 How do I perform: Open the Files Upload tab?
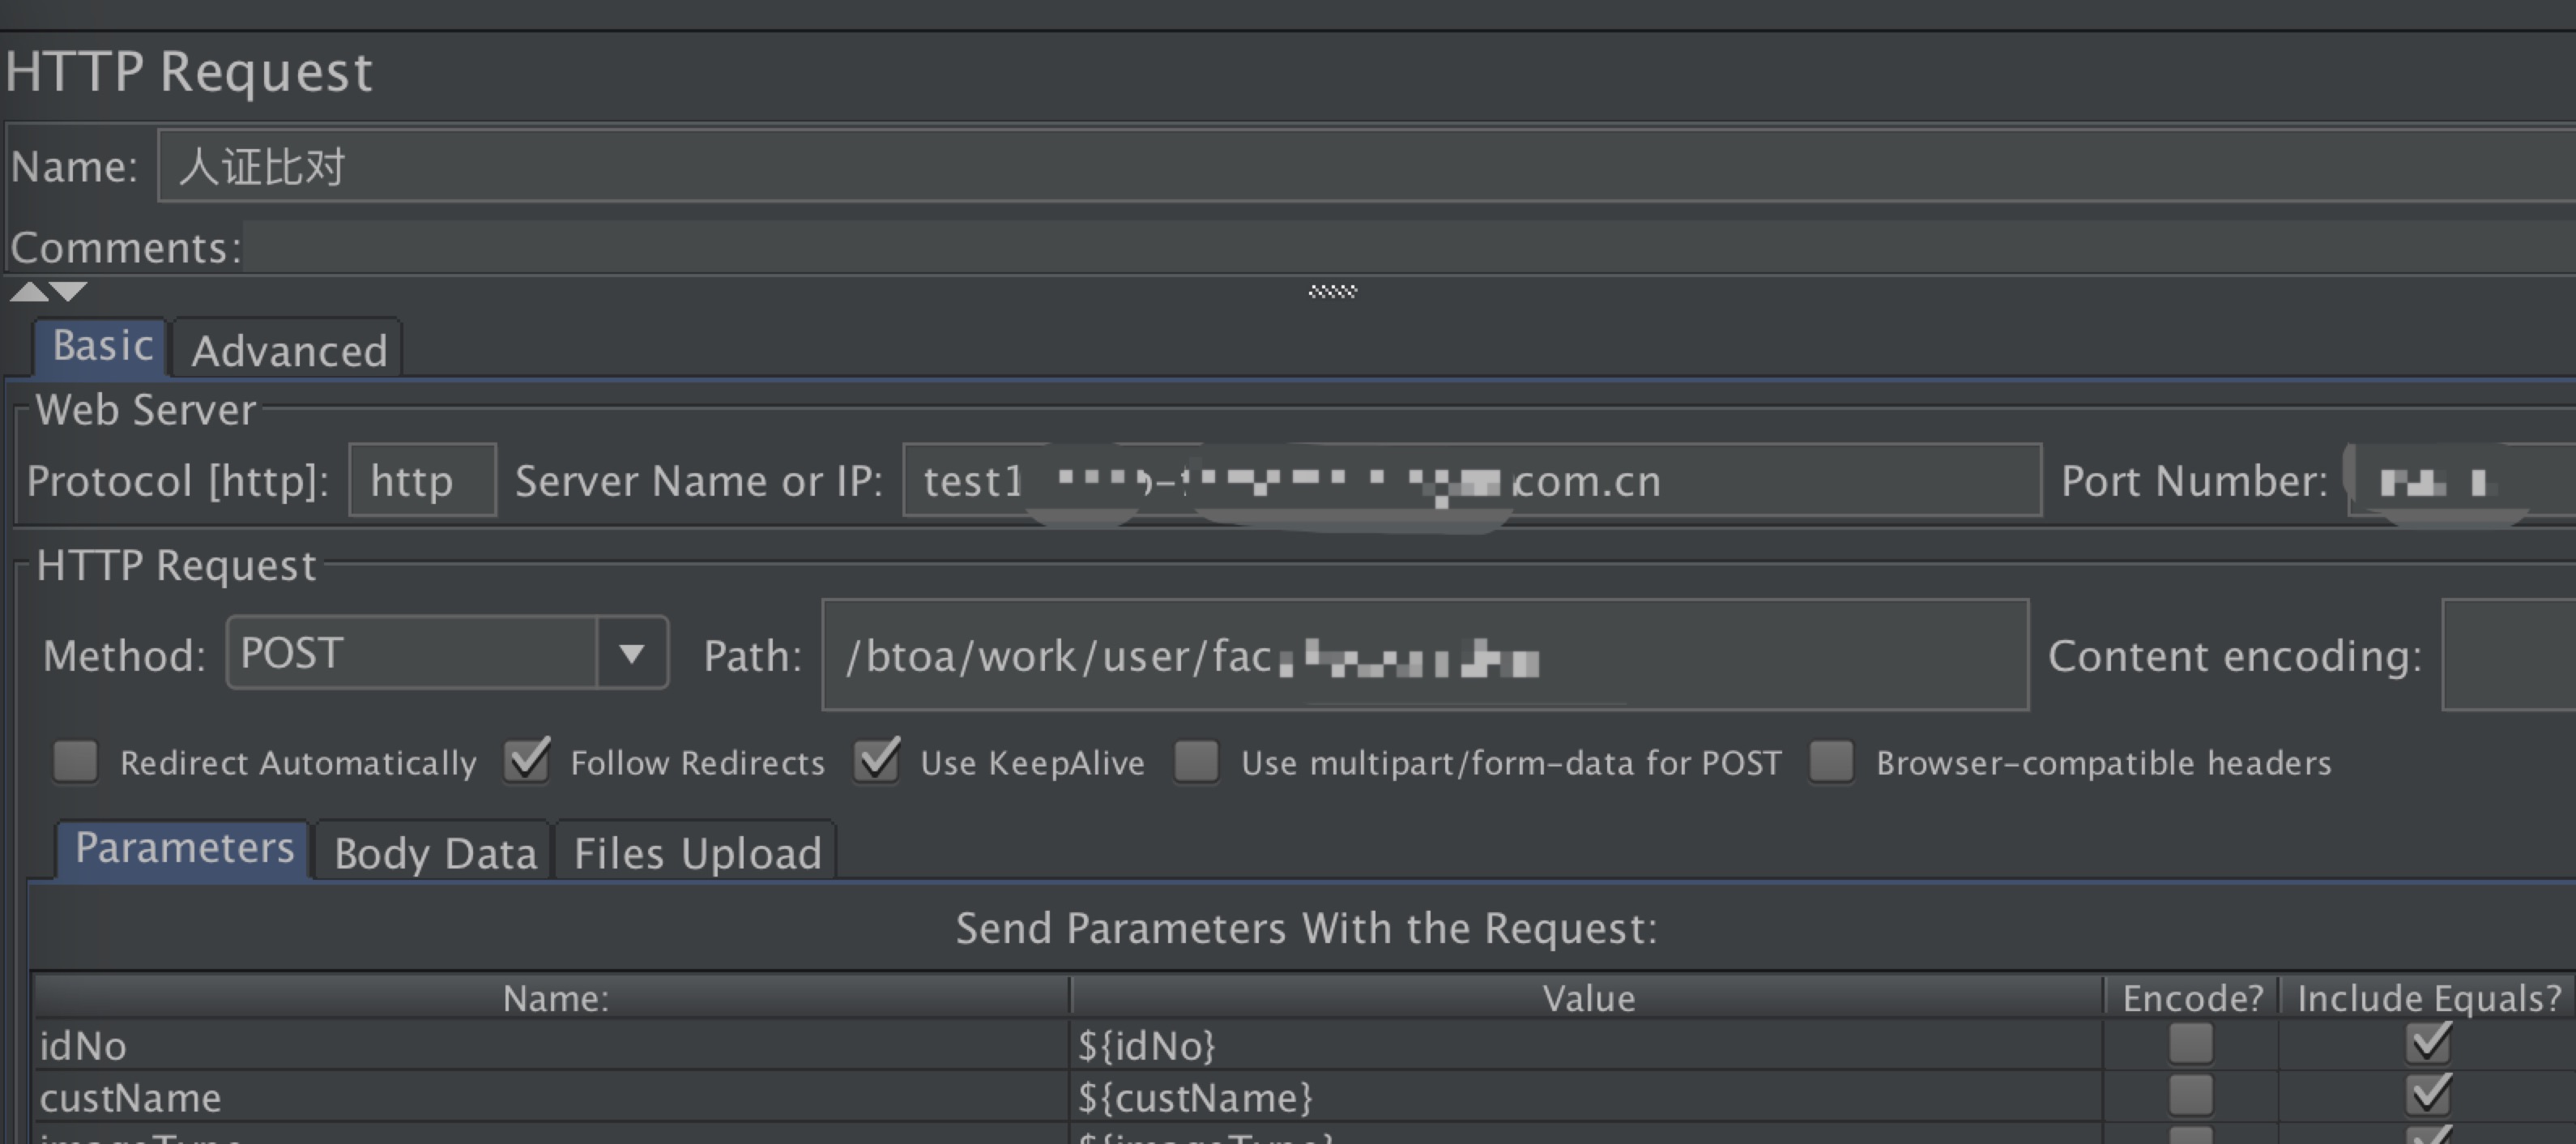click(x=697, y=854)
